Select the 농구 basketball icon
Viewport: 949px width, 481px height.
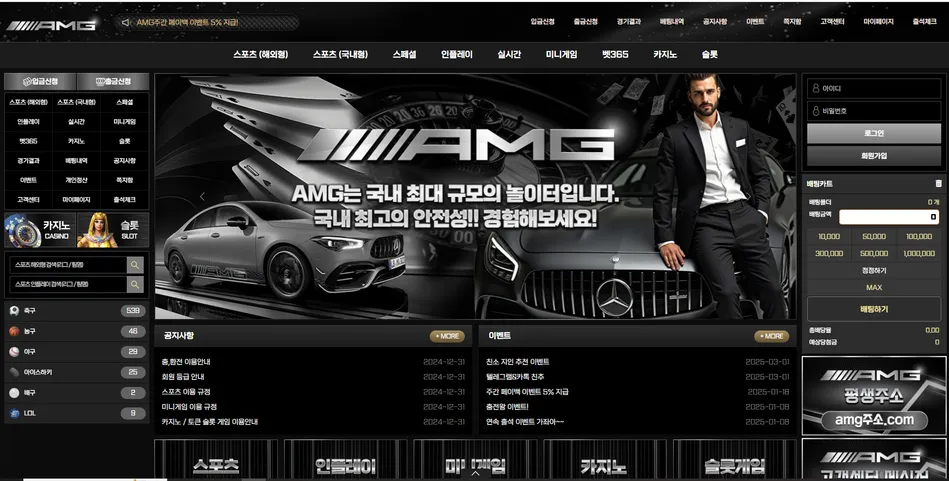(x=15, y=331)
